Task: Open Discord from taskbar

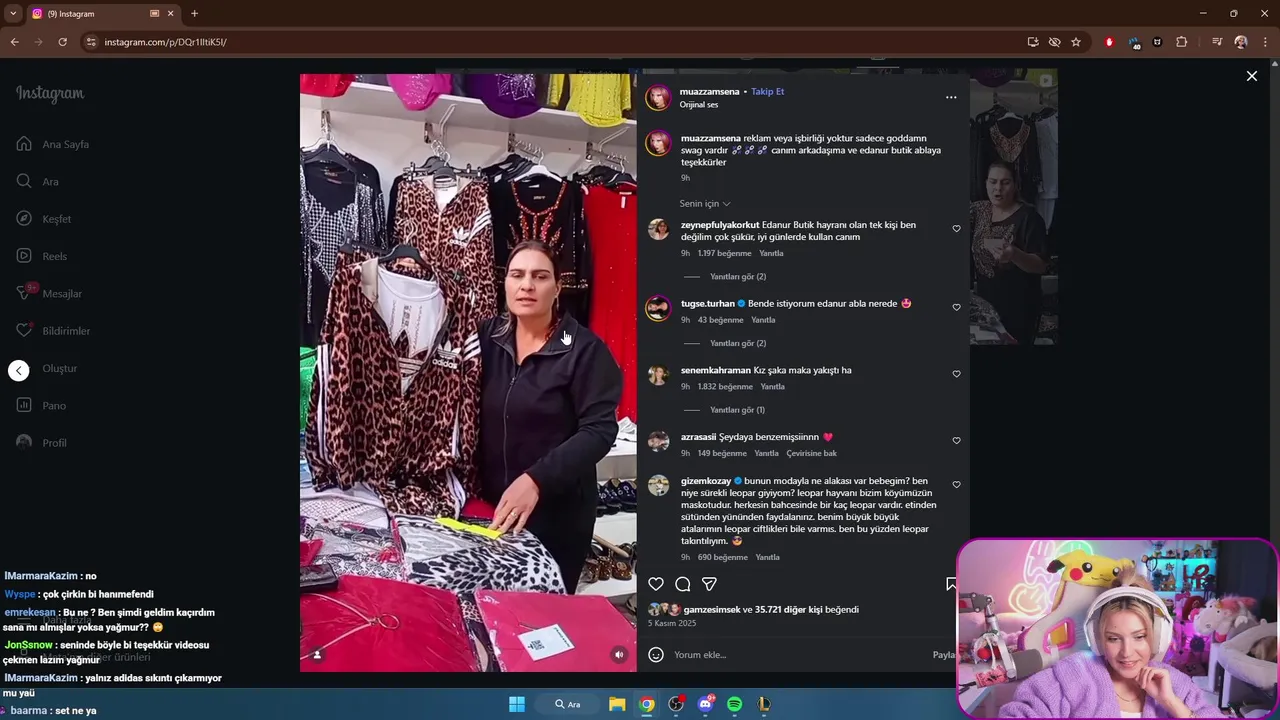Action: coord(705,704)
